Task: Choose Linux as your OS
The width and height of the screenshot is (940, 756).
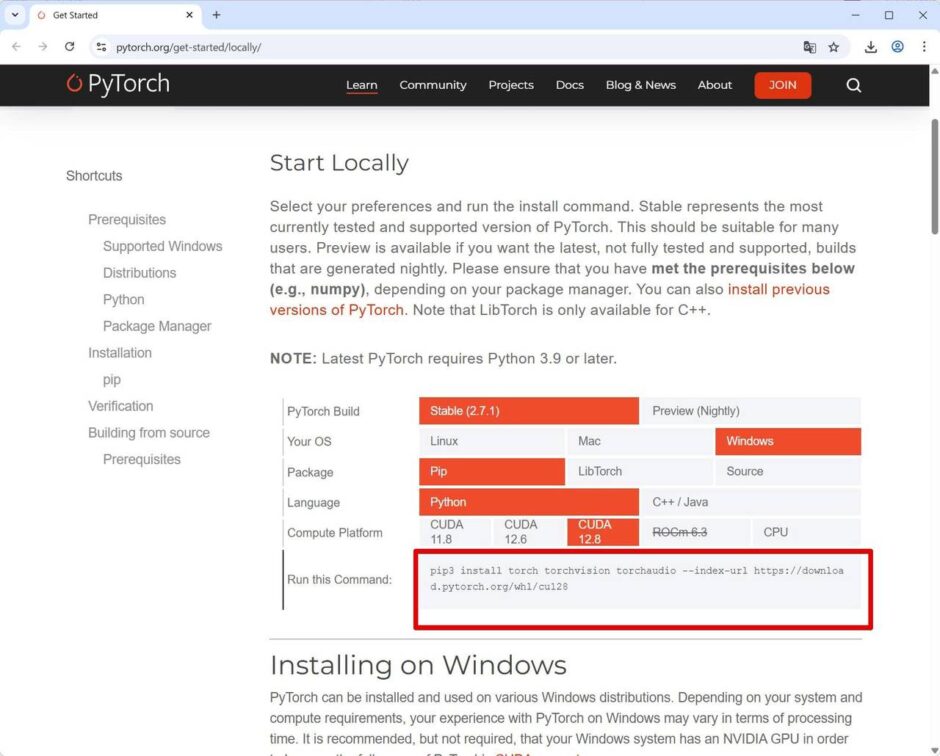Action: pyautogui.click(x=492, y=441)
